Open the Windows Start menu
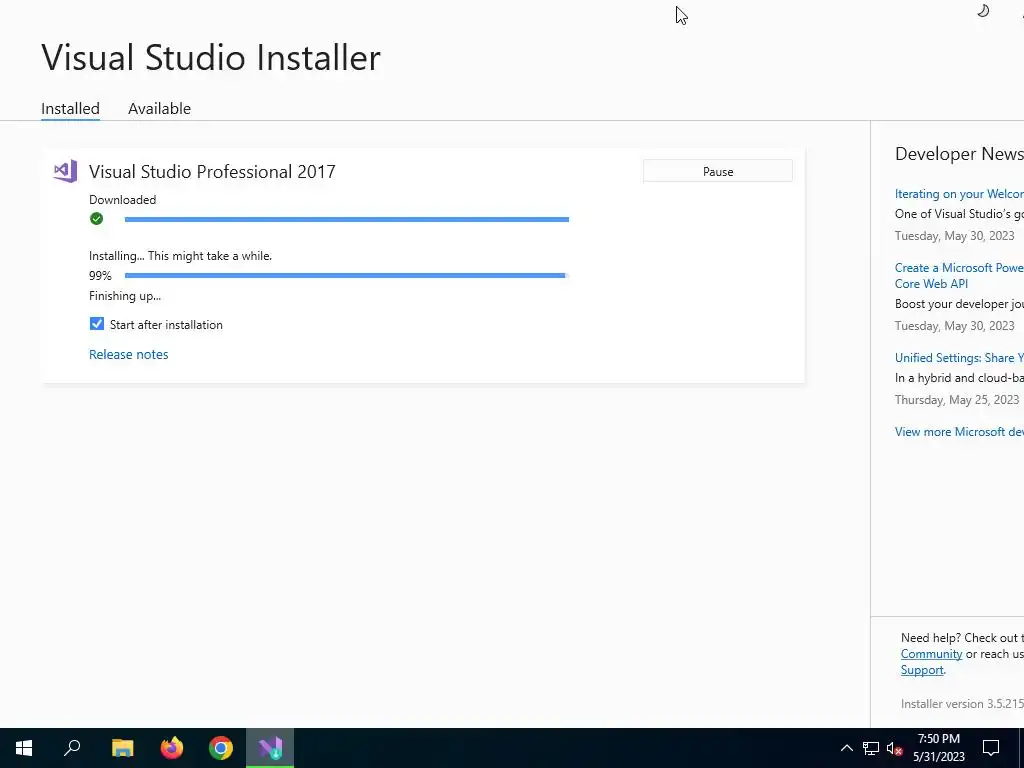The image size is (1024, 768). coord(24,748)
